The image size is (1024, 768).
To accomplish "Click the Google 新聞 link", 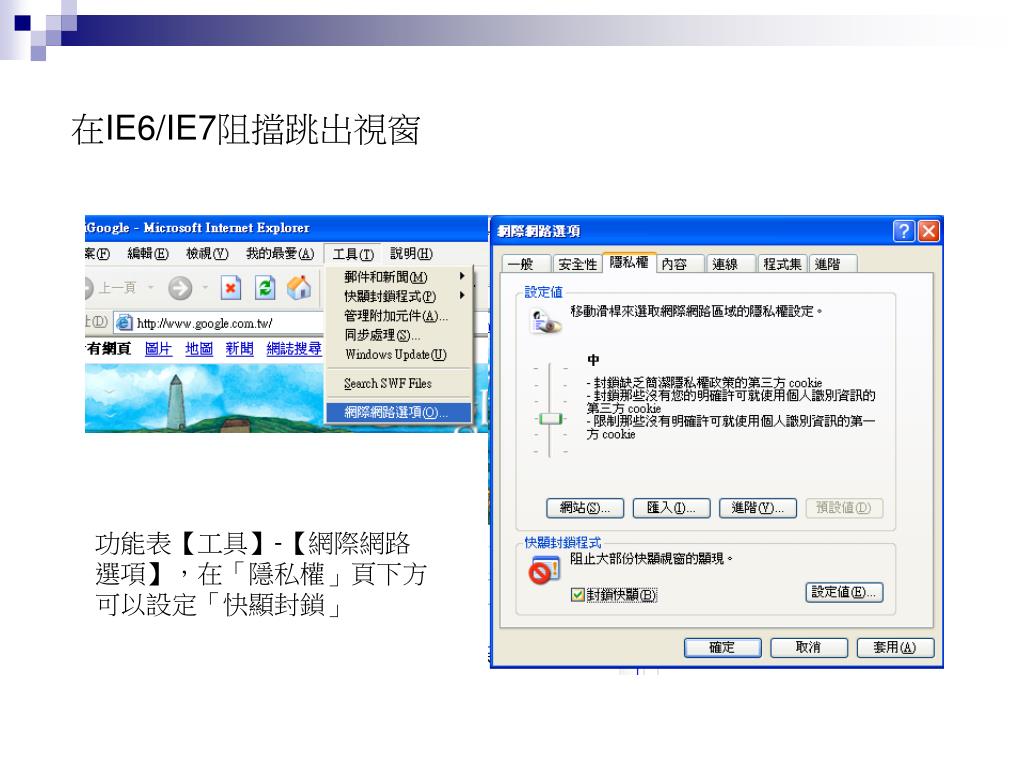I will tap(240, 349).
